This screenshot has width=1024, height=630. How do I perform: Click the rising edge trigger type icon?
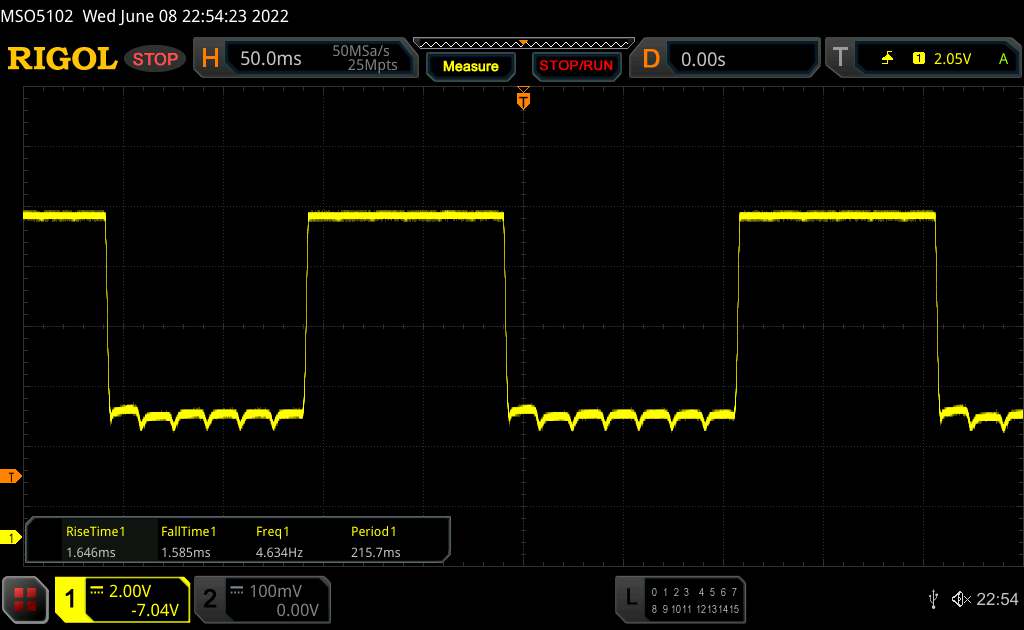pyautogui.click(x=887, y=59)
